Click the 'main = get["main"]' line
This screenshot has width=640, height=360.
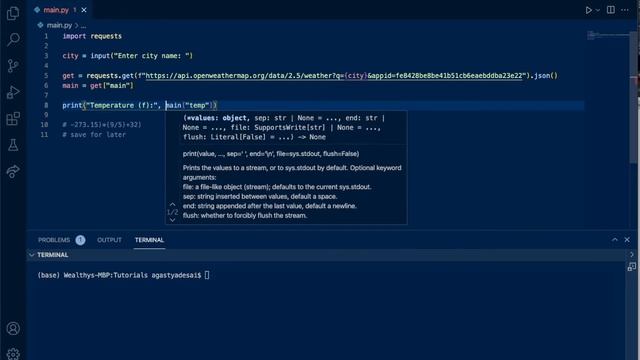(98, 86)
